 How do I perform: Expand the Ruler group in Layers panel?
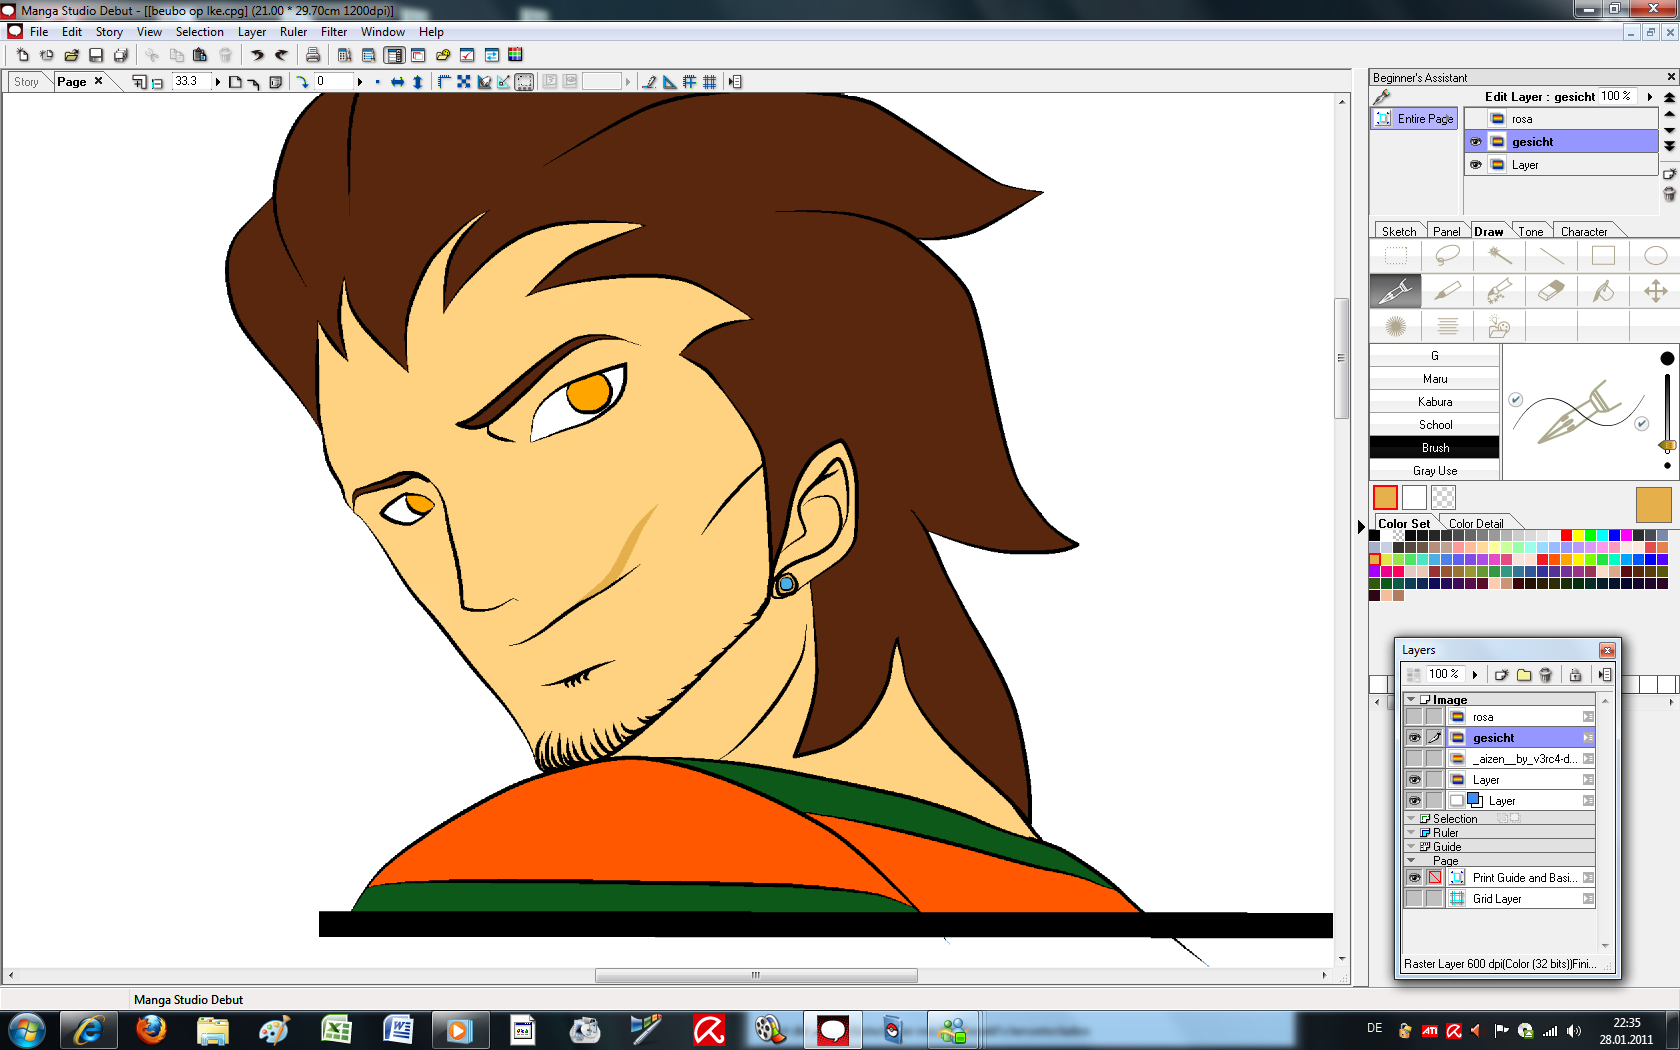click(x=1411, y=833)
